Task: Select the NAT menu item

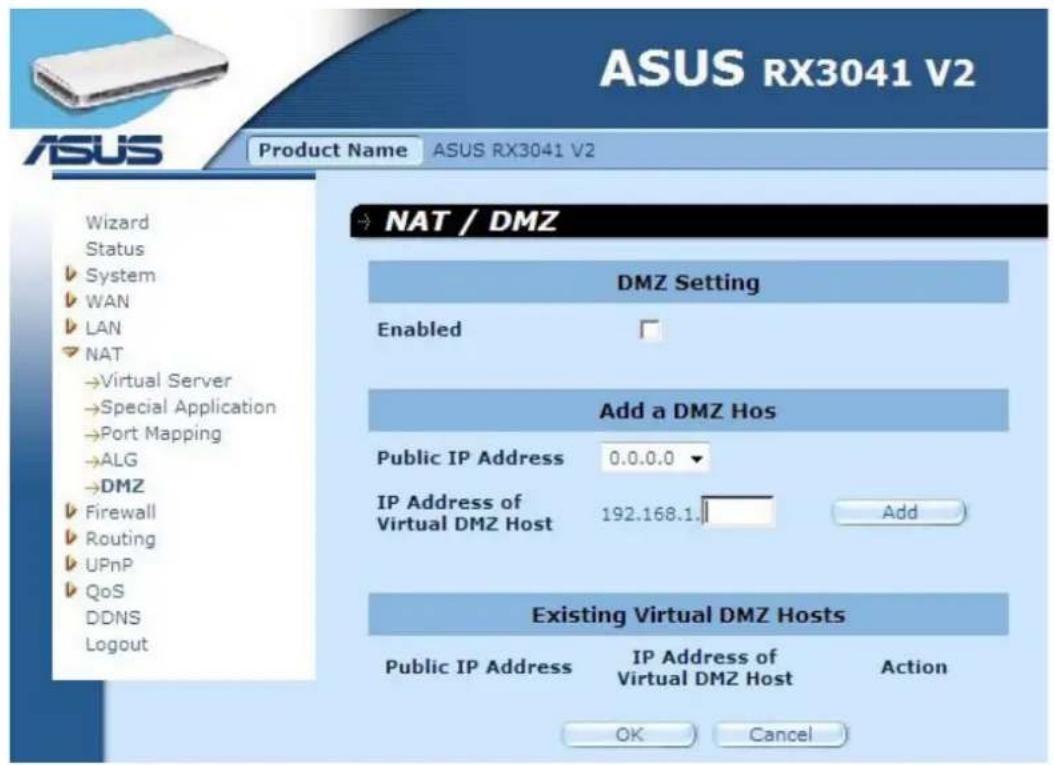Action: click(104, 354)
